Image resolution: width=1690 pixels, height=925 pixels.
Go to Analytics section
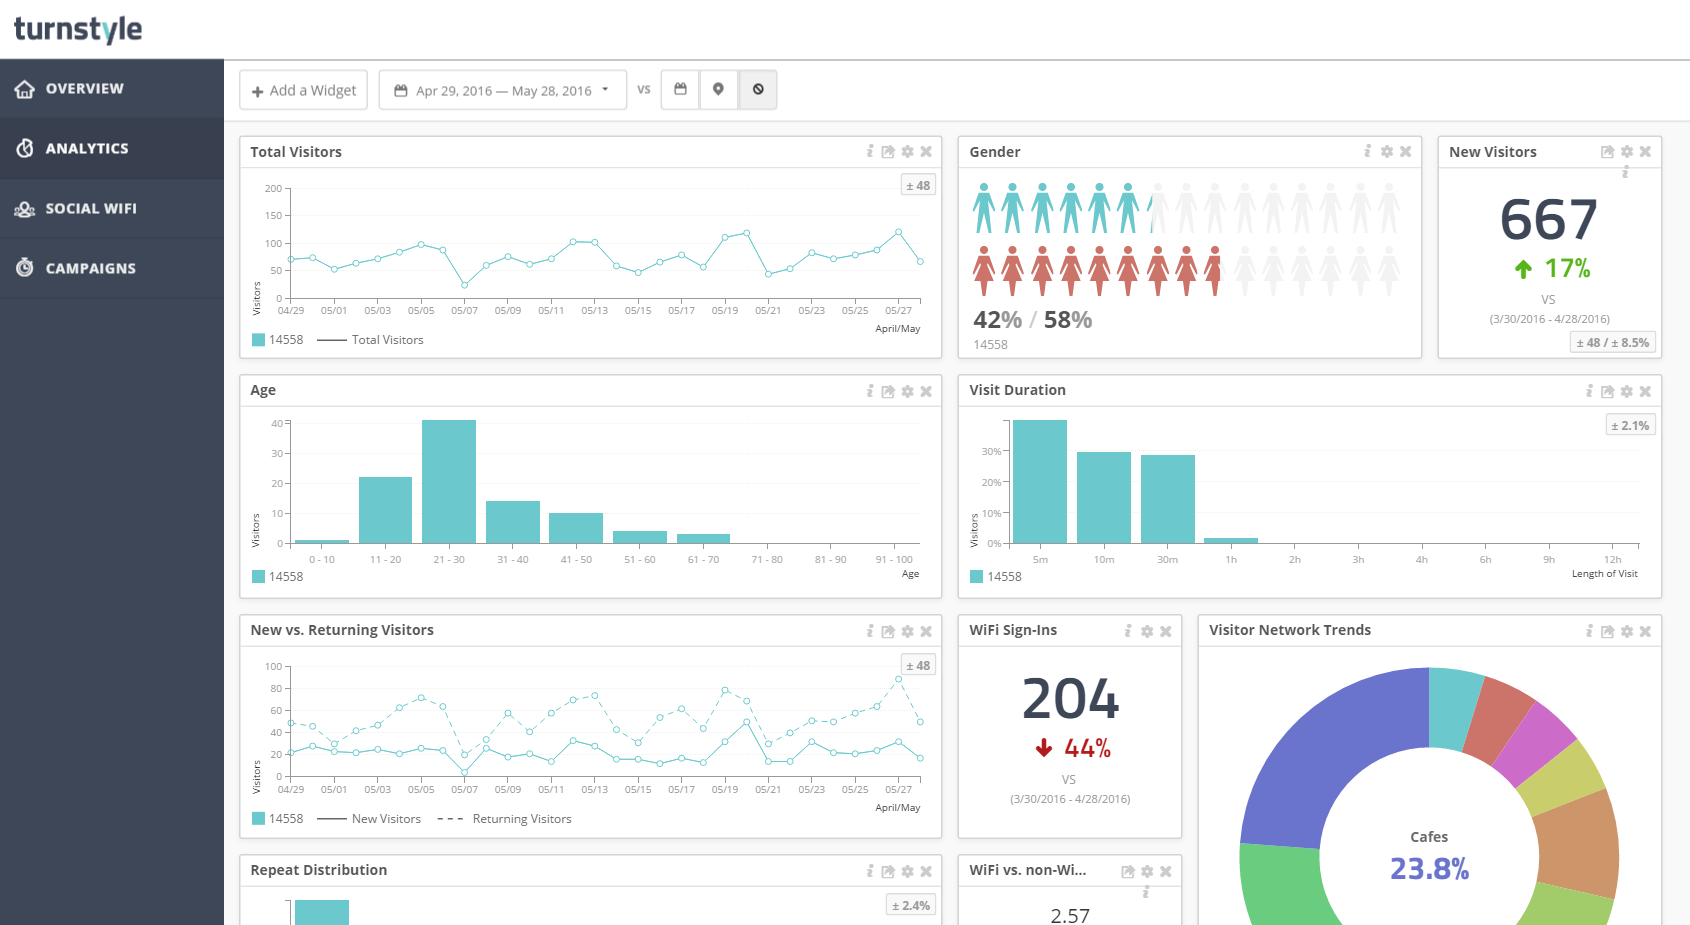coord(112,149)
